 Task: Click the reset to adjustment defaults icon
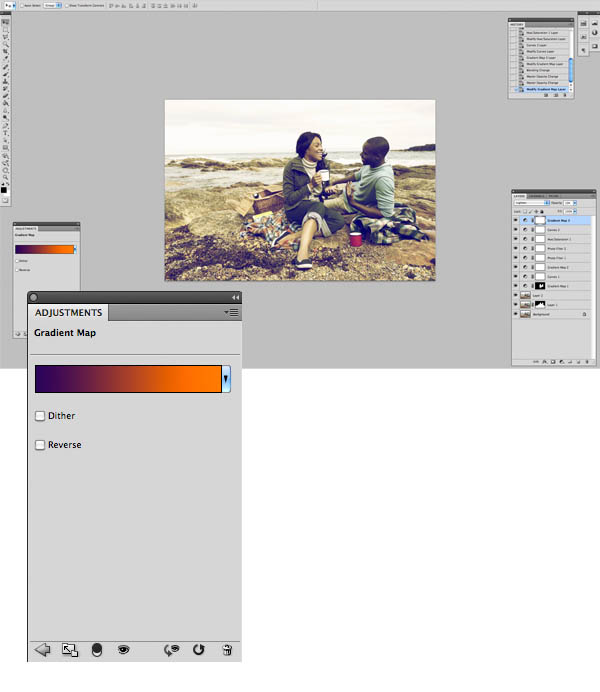(199, 650)
